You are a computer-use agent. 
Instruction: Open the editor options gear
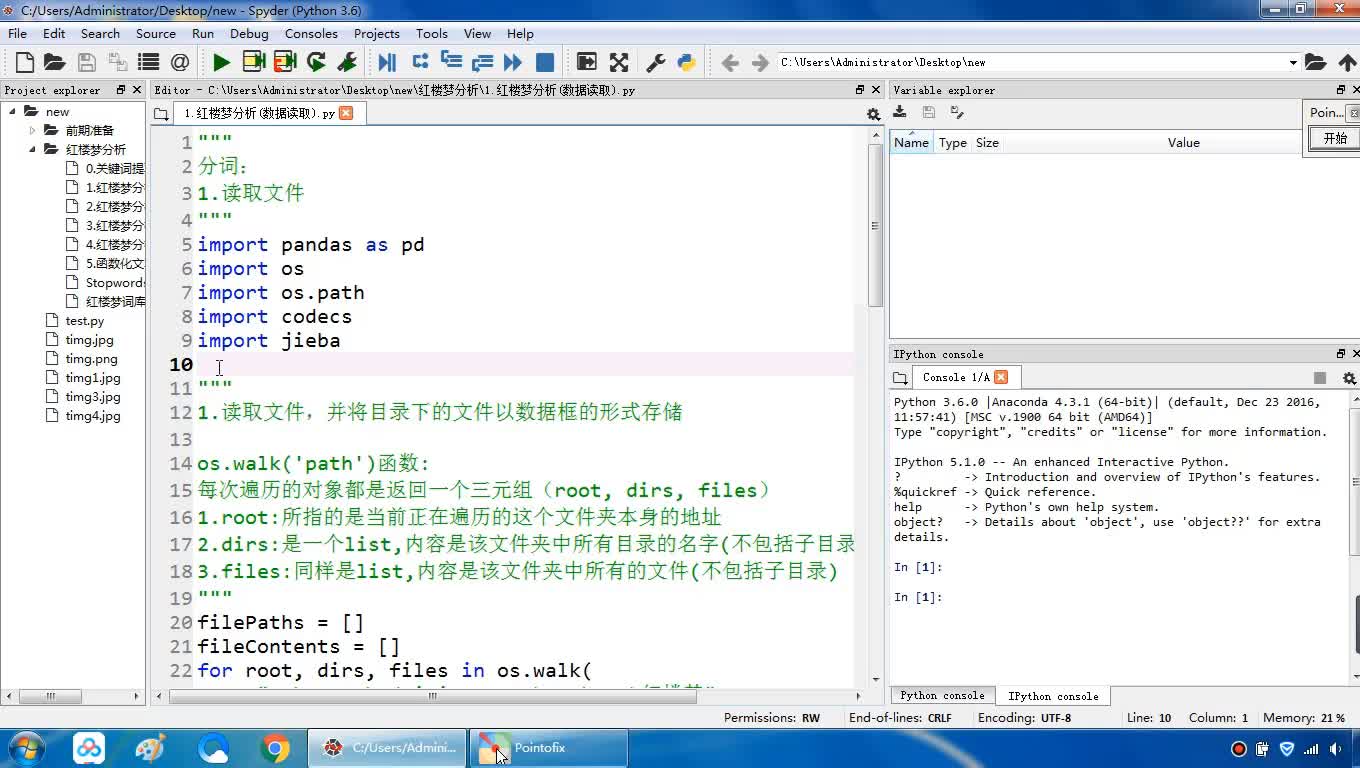873,114
